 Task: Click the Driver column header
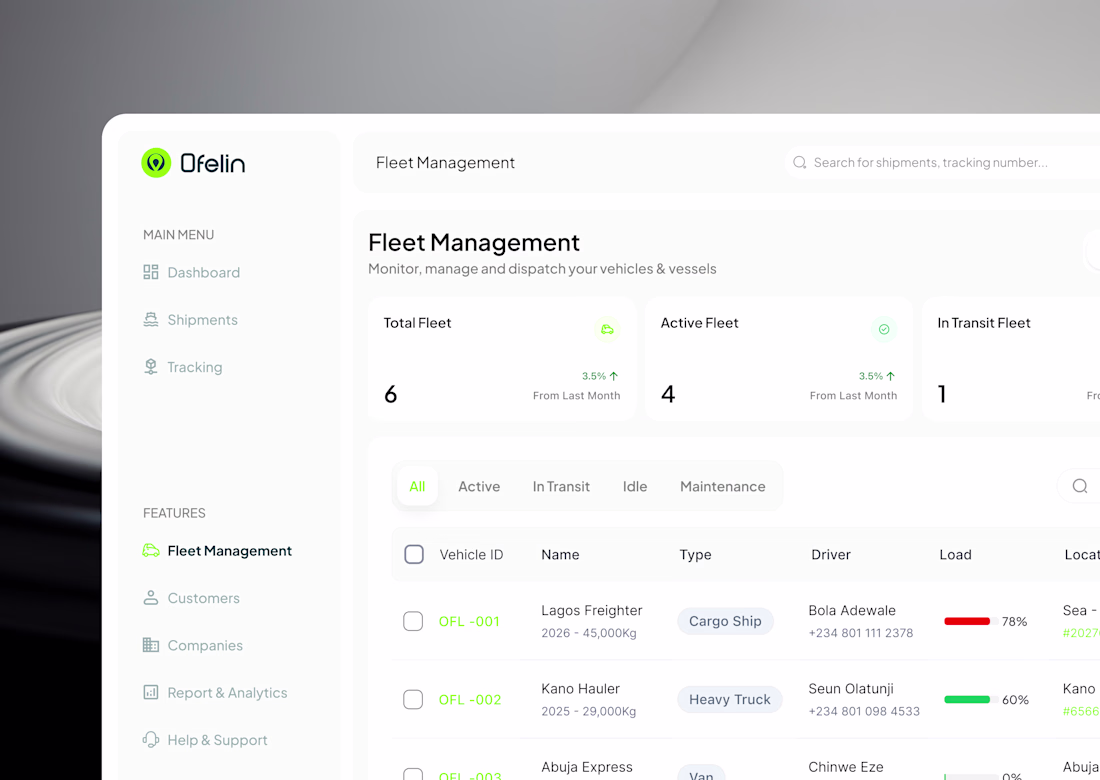coord(831,554)
